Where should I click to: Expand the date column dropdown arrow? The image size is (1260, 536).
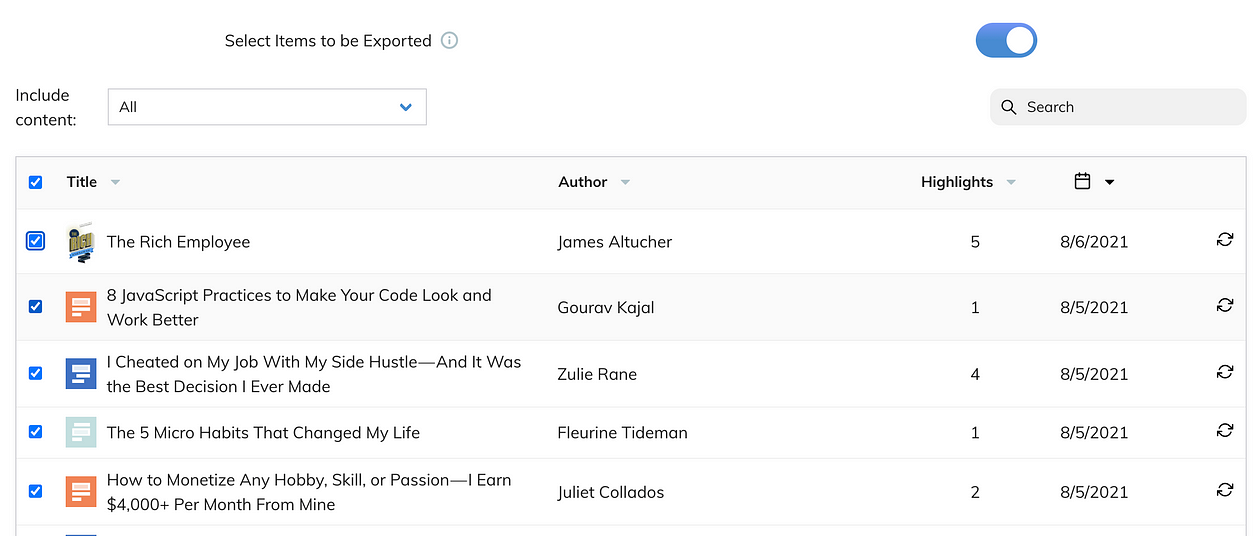[x=1109, y=182]
